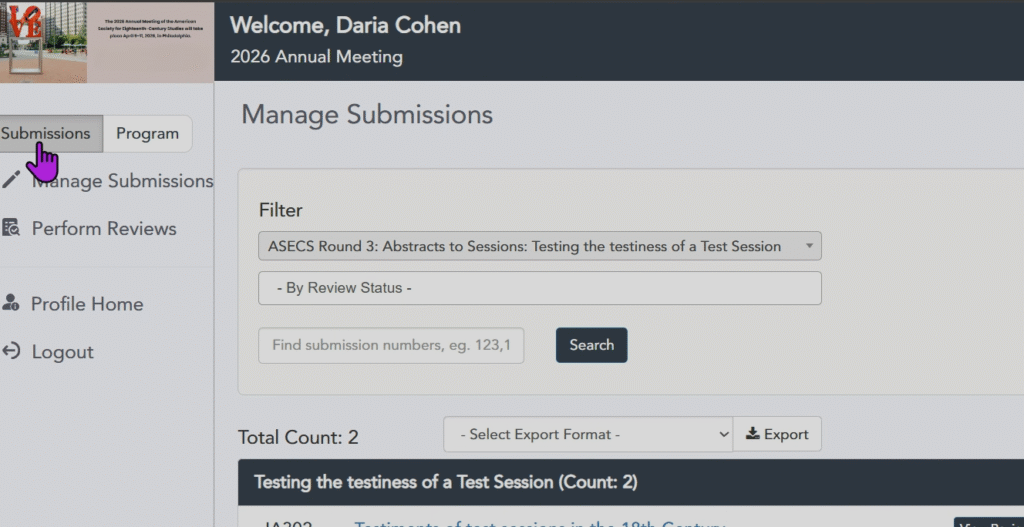
Task: Focus the Find submission numbers field
Action: pos(391,345)
